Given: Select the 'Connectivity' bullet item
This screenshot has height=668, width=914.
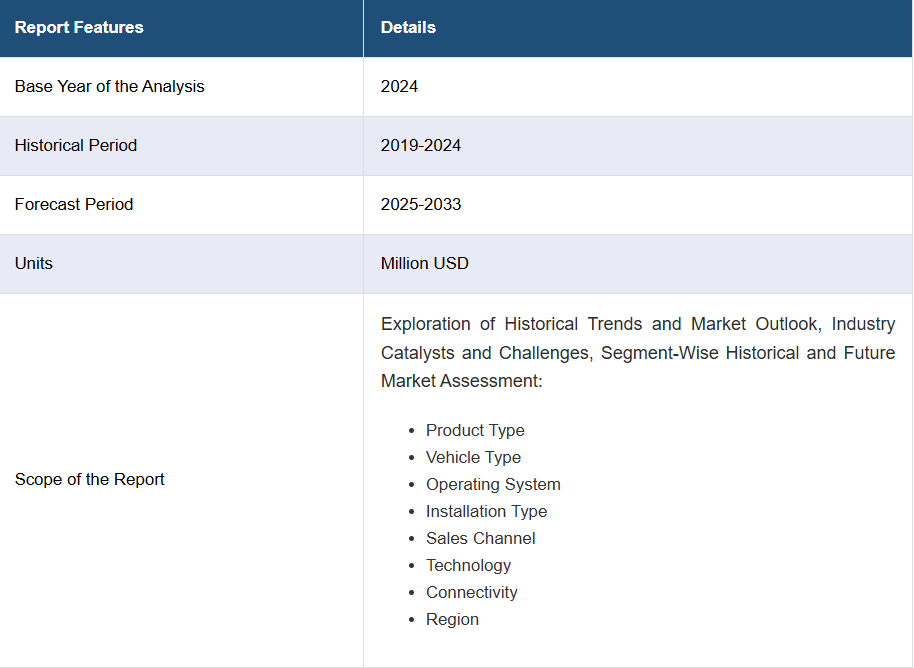Looking at the screenshot, I should point(472,592).
